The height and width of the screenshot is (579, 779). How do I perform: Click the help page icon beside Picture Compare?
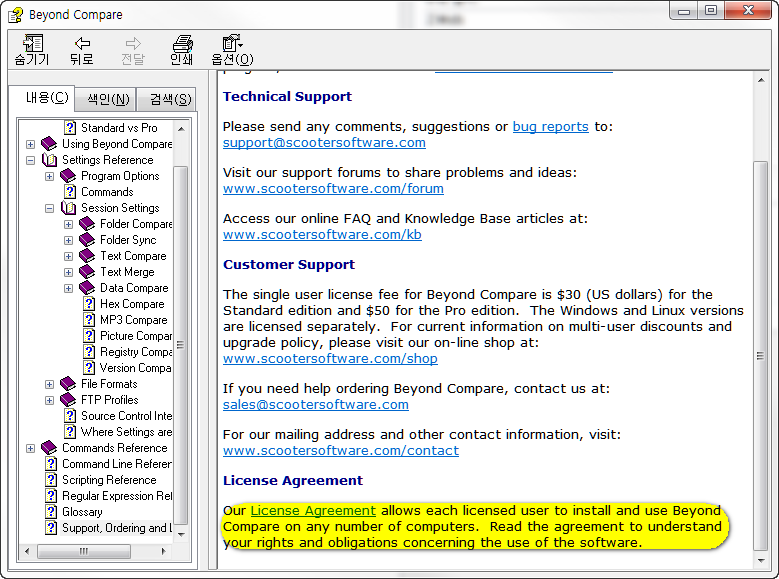click(x=89, y=336)
